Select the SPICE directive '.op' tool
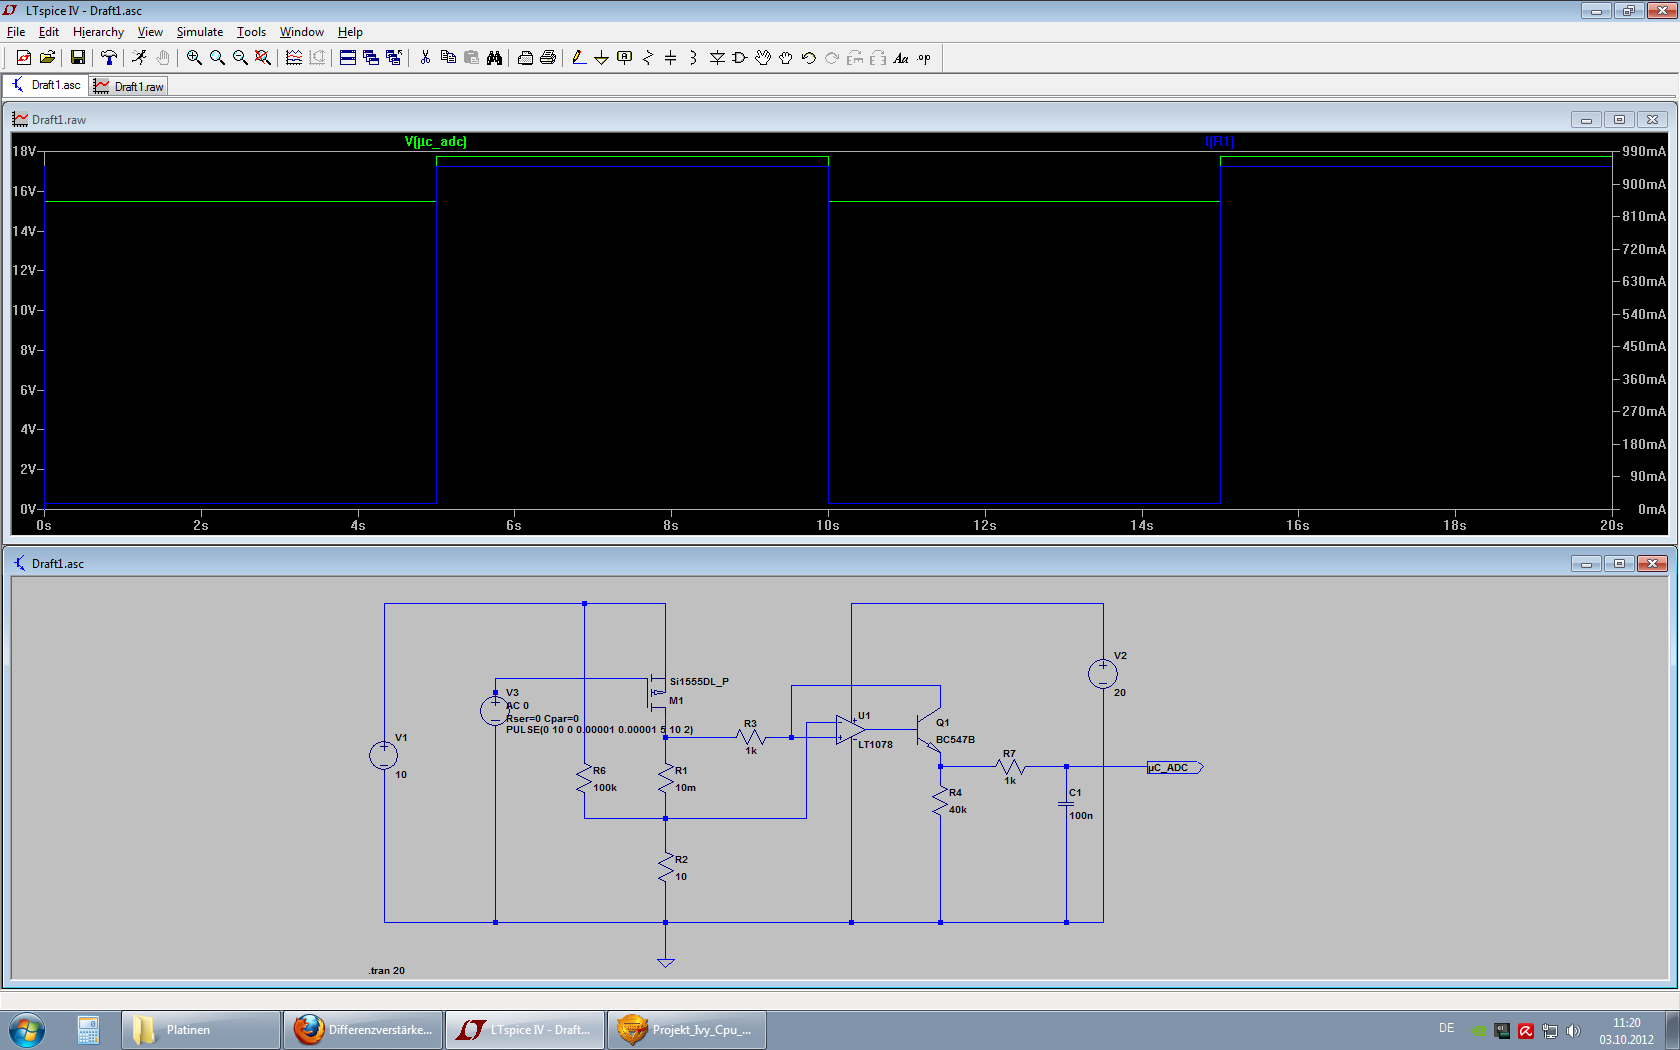The height and width of the screenshot is (1050, 1680). tap(924, 58)
